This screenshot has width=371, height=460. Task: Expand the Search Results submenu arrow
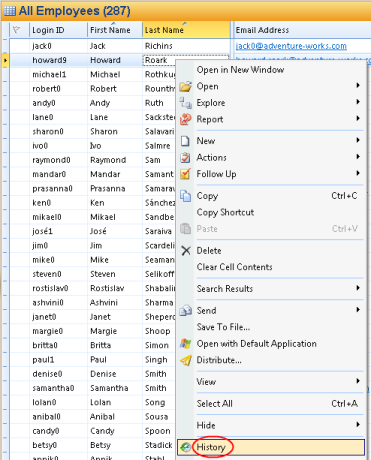tap(358, 288)
